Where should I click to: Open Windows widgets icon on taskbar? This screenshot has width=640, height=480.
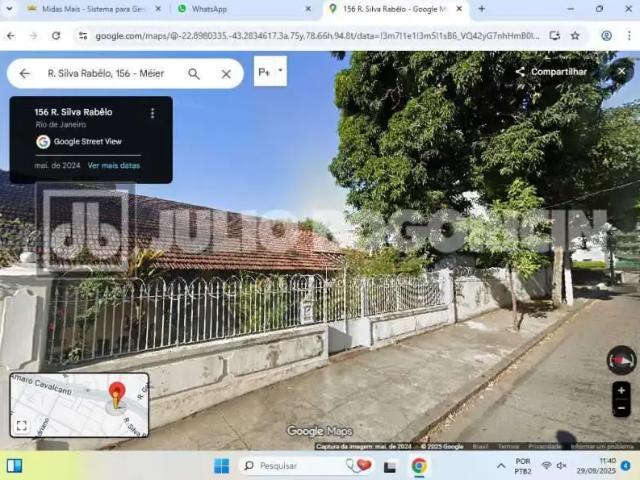point(14,466)
